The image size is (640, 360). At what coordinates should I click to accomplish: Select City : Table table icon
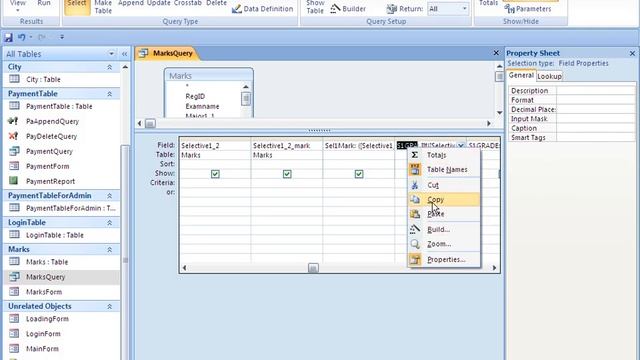click(14, 79)
